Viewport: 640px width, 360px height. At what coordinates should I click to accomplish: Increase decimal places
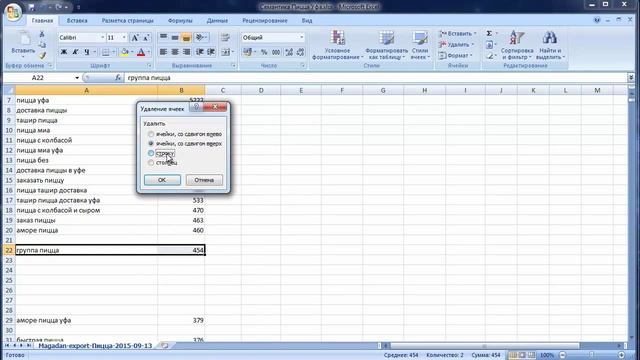[x=289, y=52]
